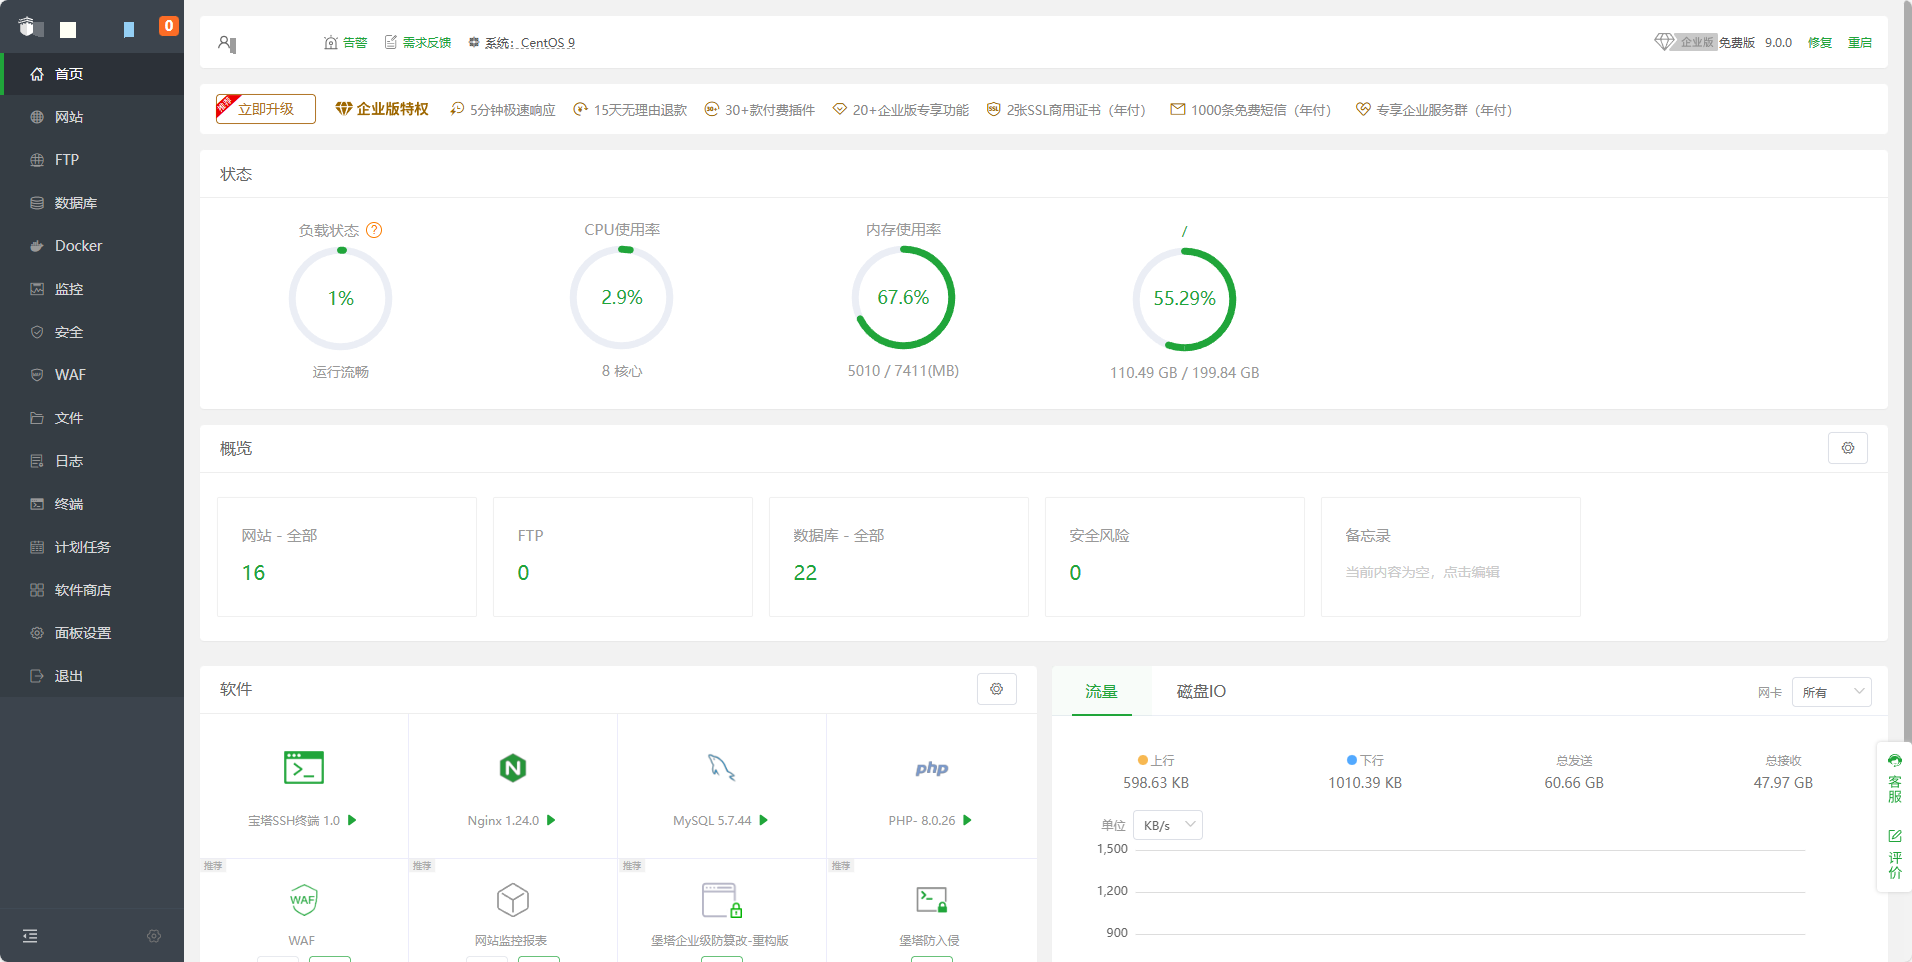Open the 客服 customer service floating icon
The width and height of the screenshot is (1912, 962).
[1894, 778]
